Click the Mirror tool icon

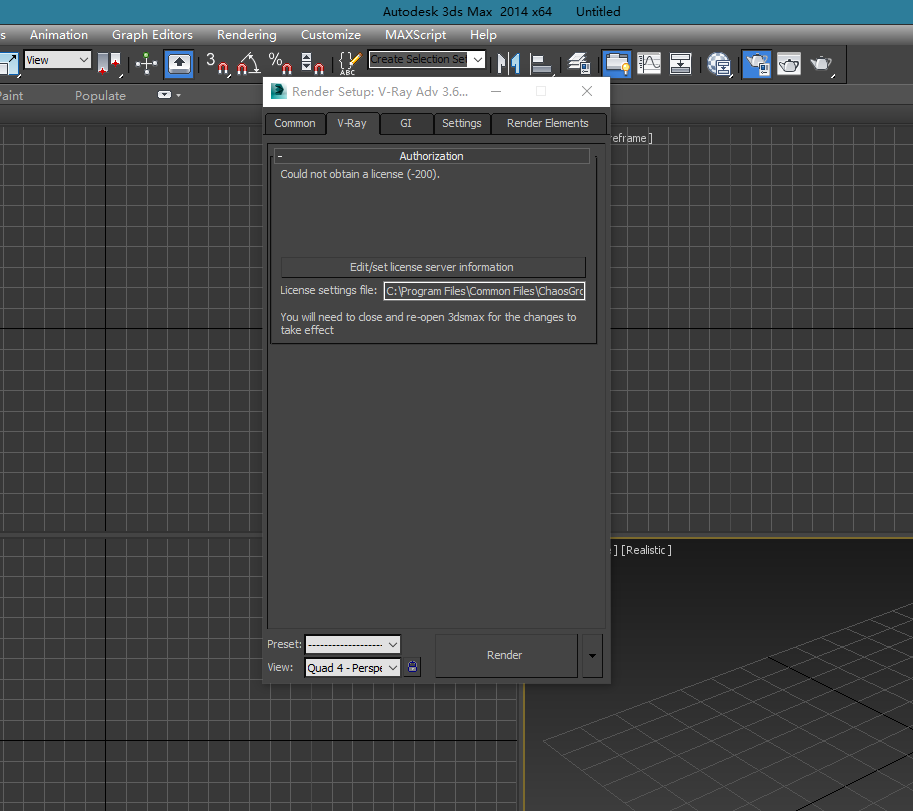[508, 63]
